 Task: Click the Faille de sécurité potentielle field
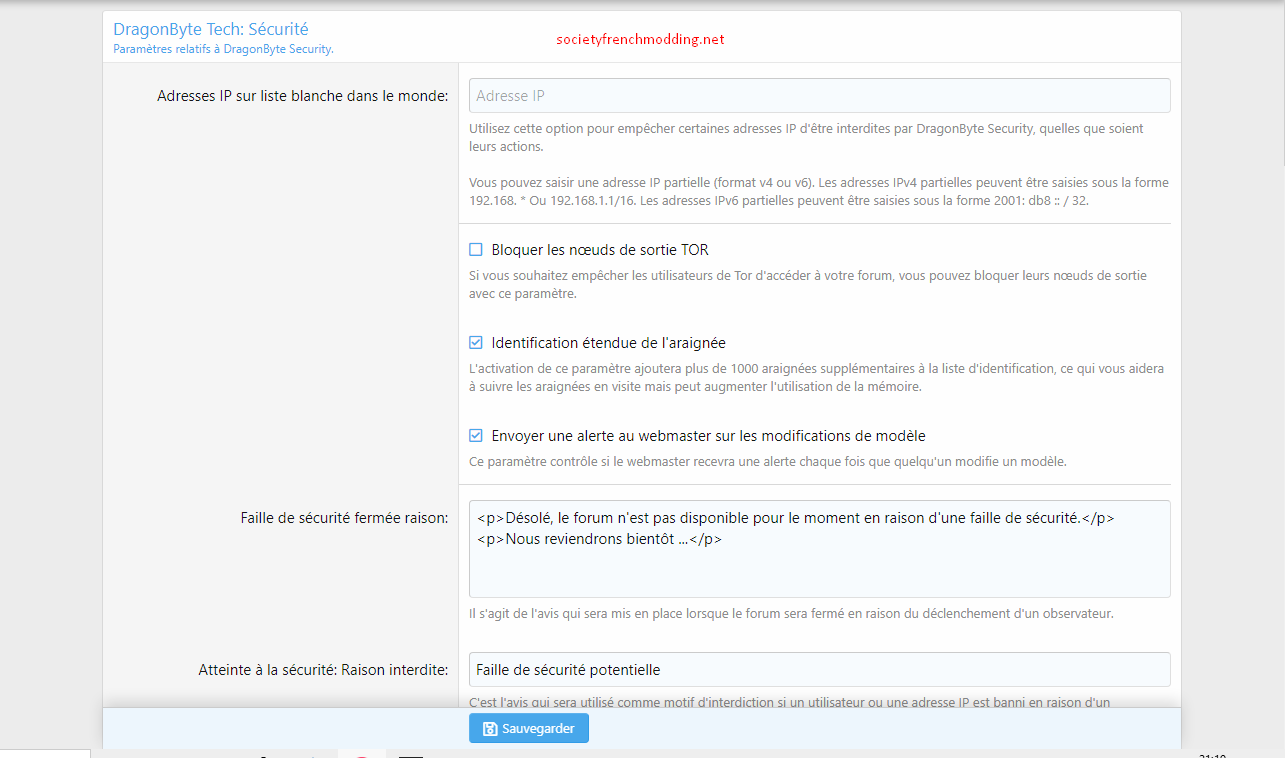point(819,670)
